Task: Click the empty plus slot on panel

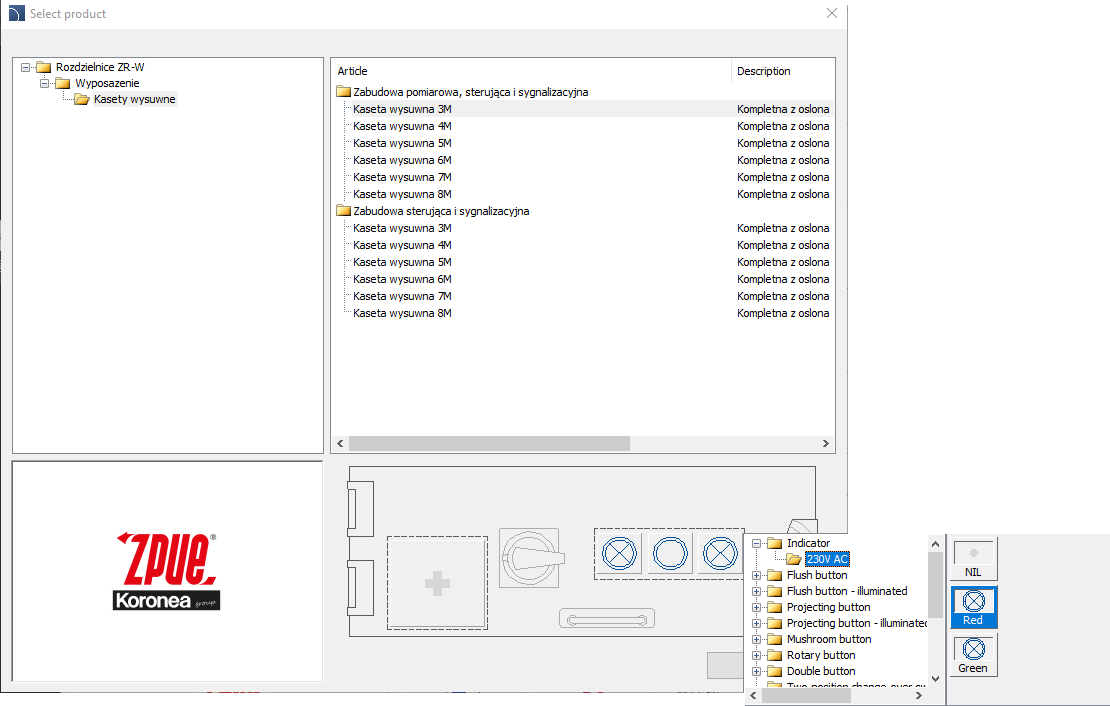Action: pos(437,585)
